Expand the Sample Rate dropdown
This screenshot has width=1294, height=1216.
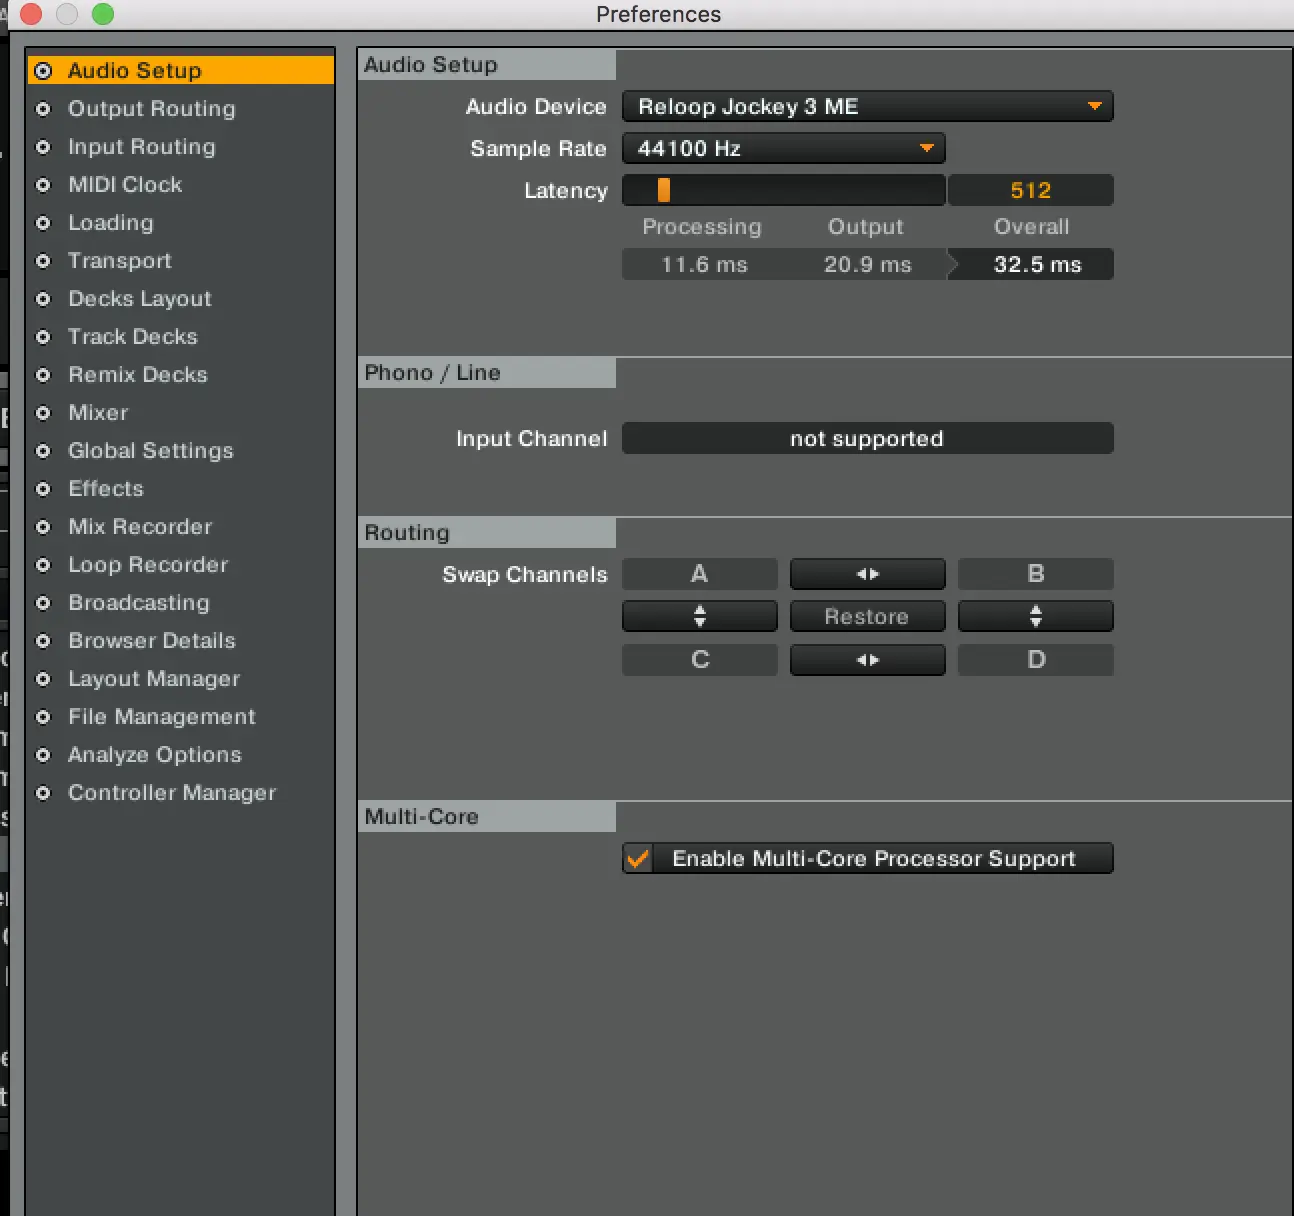(x=783, y=149)
